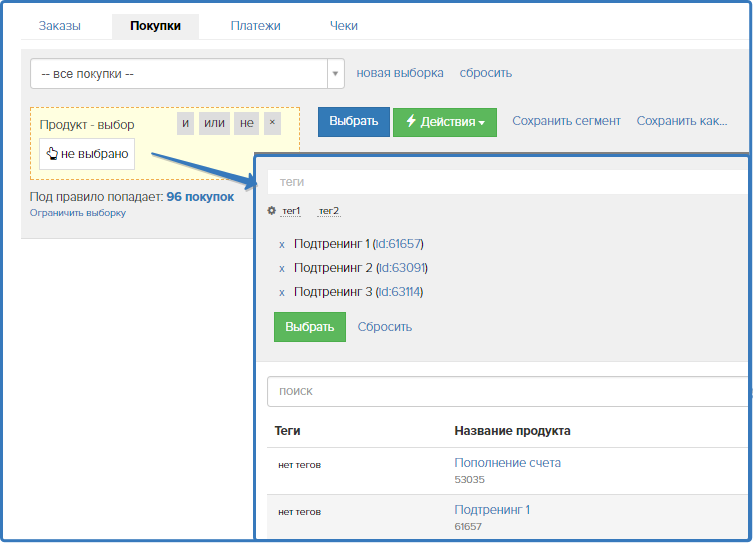Click the product id '53035'
753x544 pixels.
coord(470,480)
